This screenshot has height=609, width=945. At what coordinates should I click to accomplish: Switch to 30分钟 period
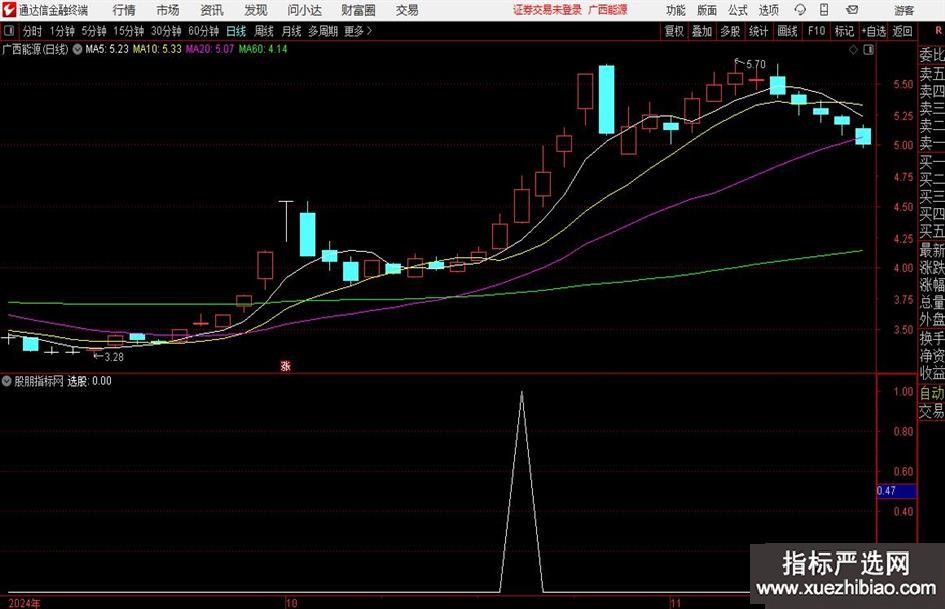pos(166,31)
